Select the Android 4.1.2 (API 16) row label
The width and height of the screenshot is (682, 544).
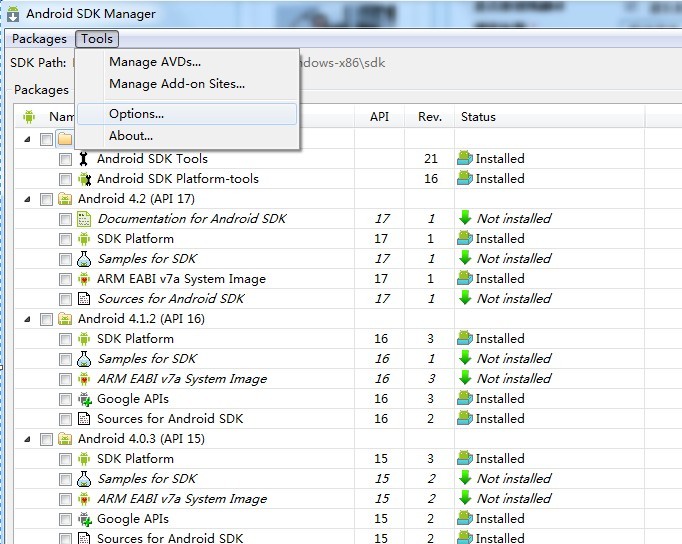coord(141,319)
